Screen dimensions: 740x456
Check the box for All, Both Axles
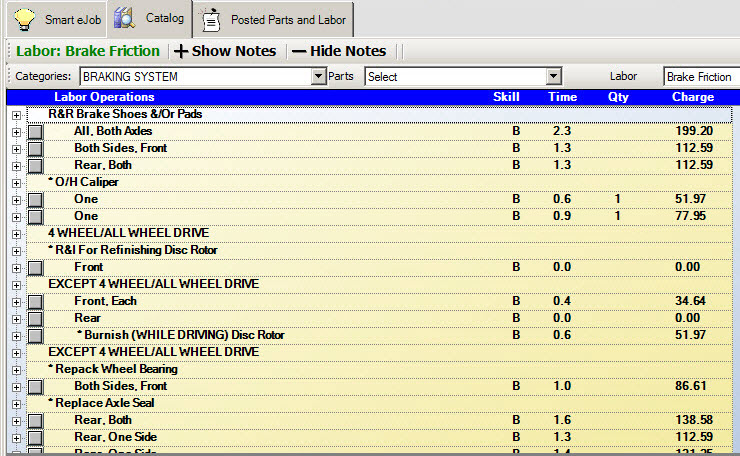[35, 132]
